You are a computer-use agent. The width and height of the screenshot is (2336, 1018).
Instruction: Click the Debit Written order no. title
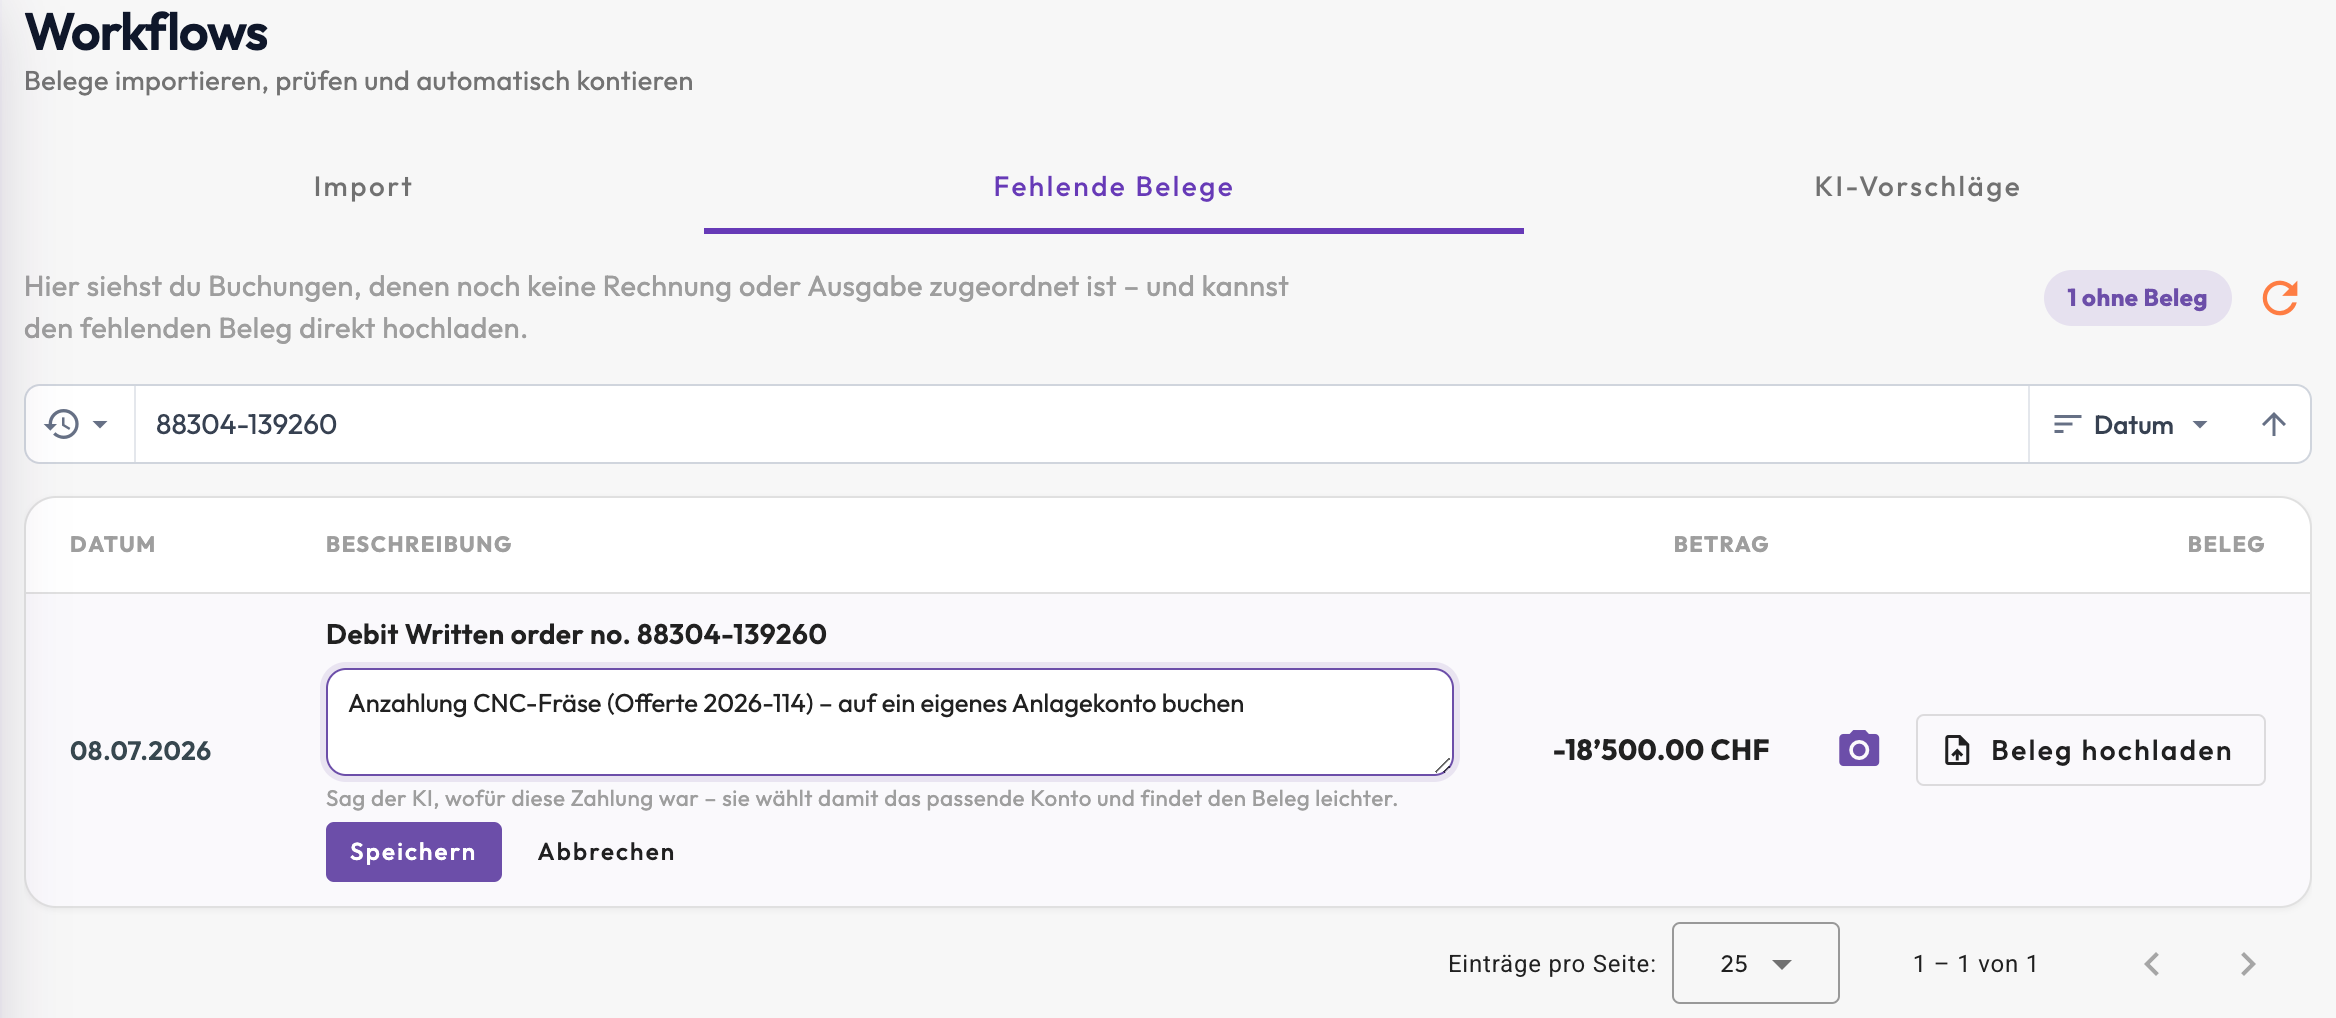576,634
